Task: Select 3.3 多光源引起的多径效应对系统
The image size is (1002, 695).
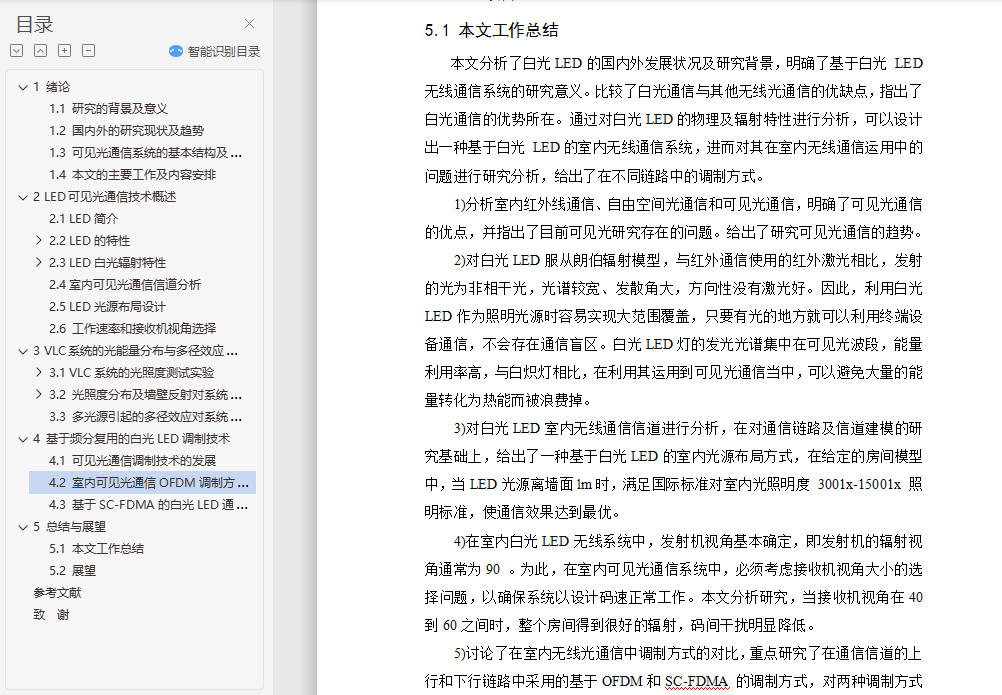Action: [145, 416]
